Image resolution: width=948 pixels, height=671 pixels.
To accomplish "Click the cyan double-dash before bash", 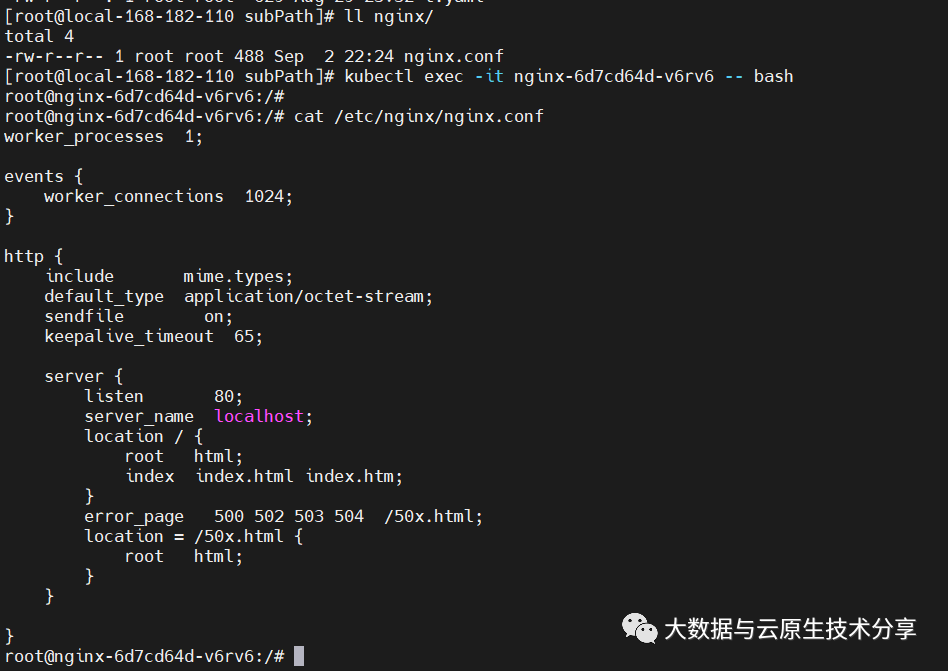I will [x=734, y=77].
